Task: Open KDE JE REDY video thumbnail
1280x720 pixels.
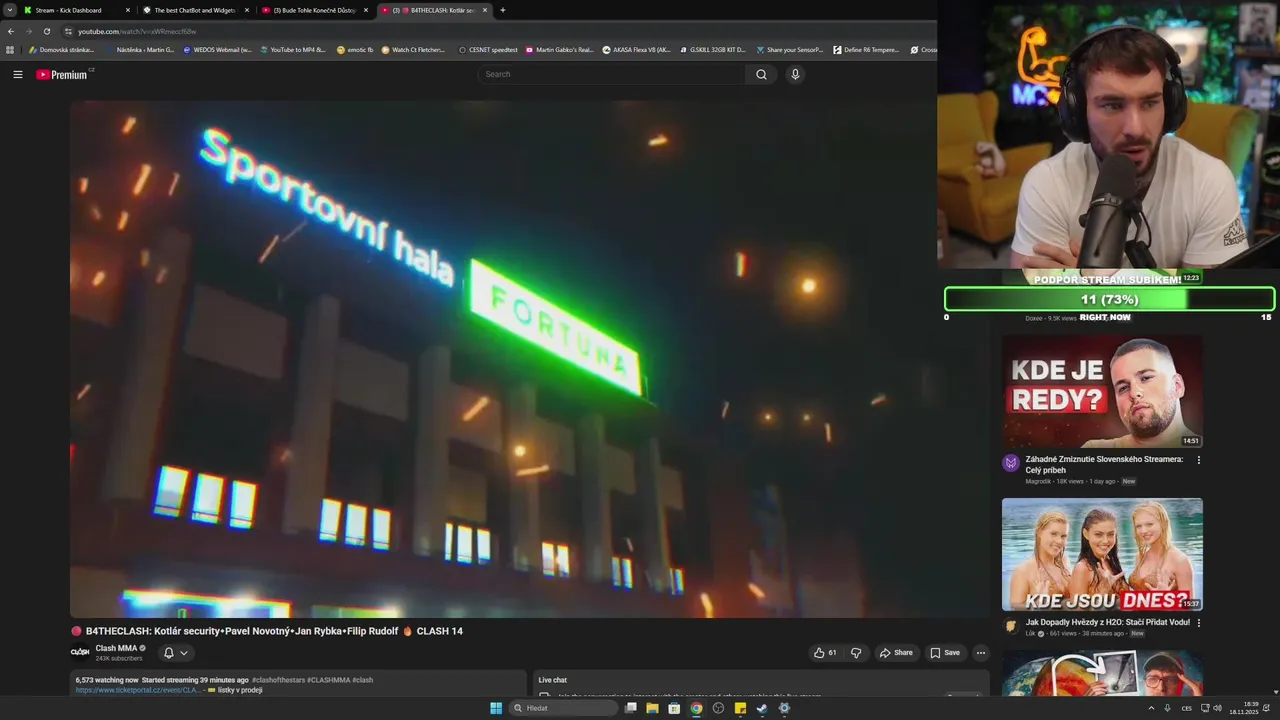Action: click(x=1102, y=391)
